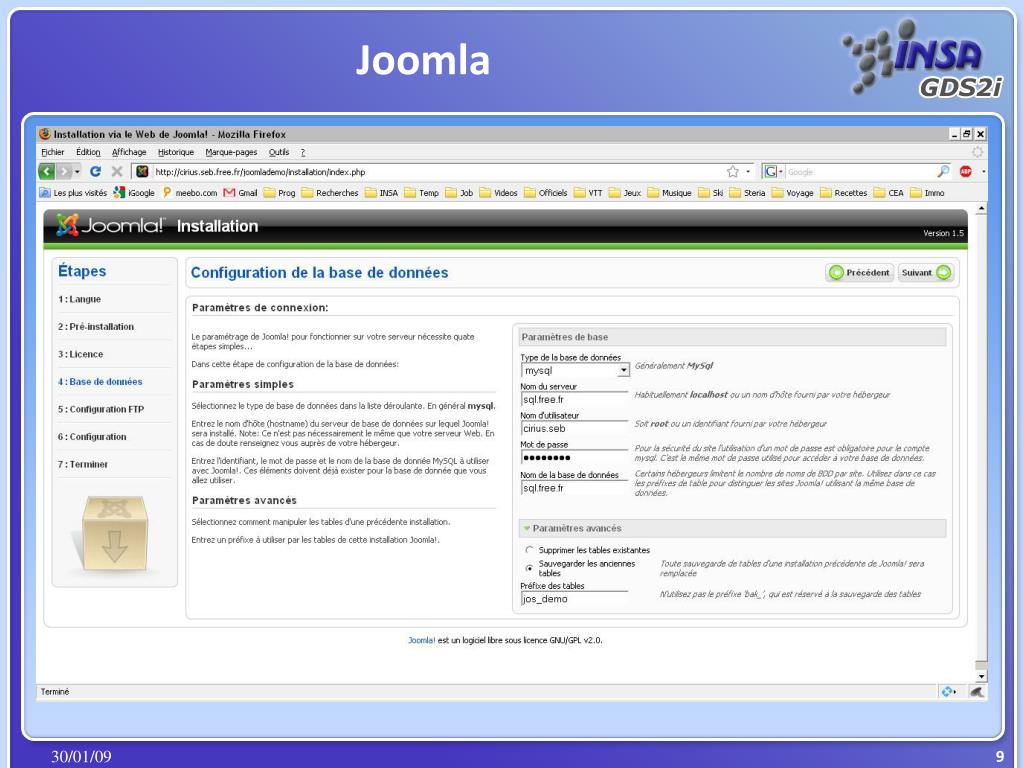Reload the page with the refresh icon
1024x768 pixels.
click(95, 172)
